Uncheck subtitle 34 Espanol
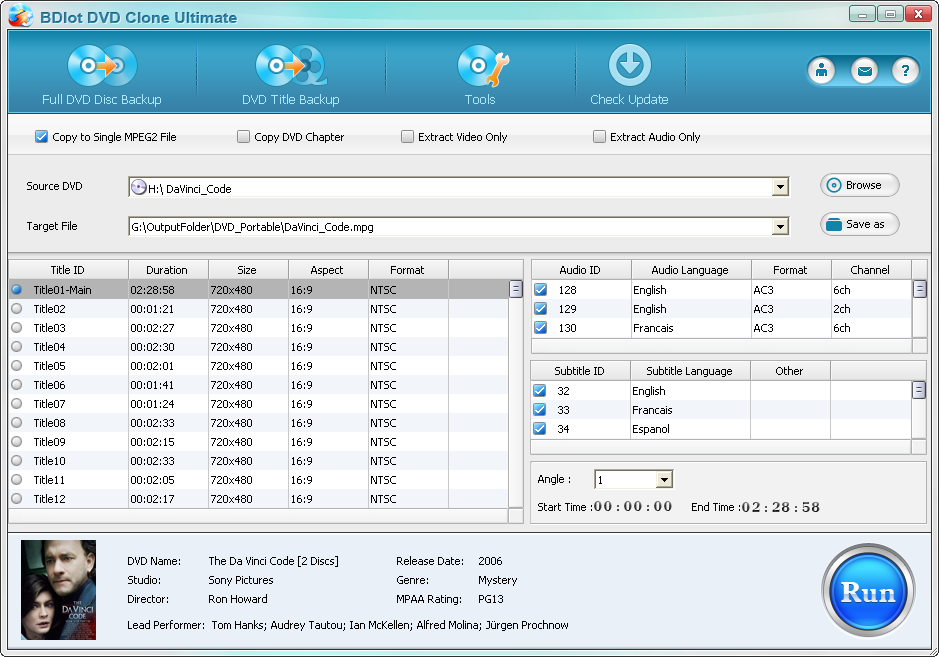The image size is (939, 657). [540, 429]
